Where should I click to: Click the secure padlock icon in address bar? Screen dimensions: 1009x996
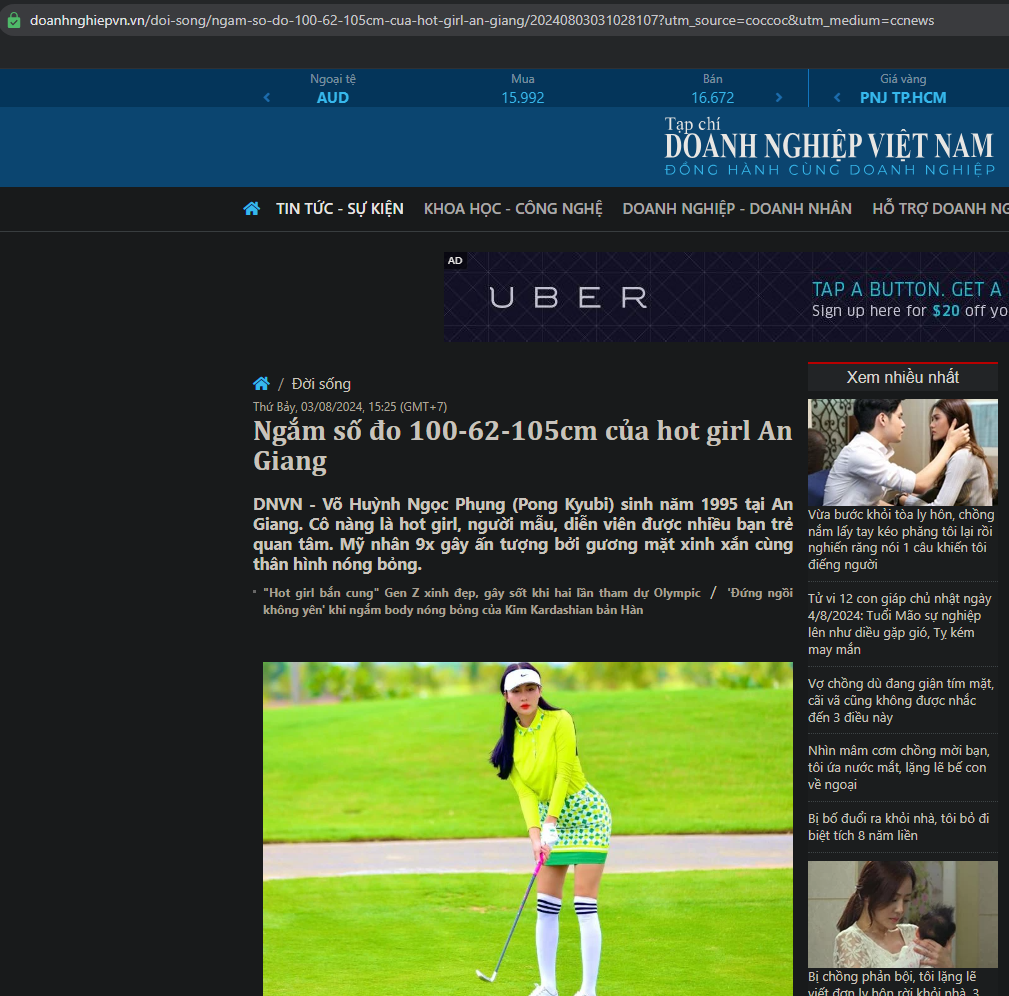click(x=14, y=20)
